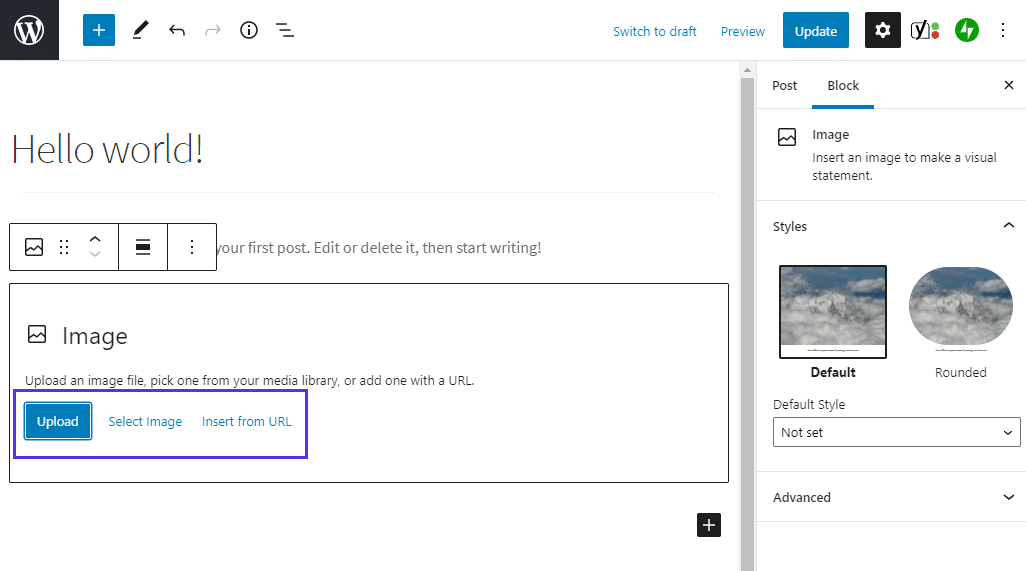Open the List View outline icon
This screenshot has width=1026, height=571.
click(x=285, y=30)
